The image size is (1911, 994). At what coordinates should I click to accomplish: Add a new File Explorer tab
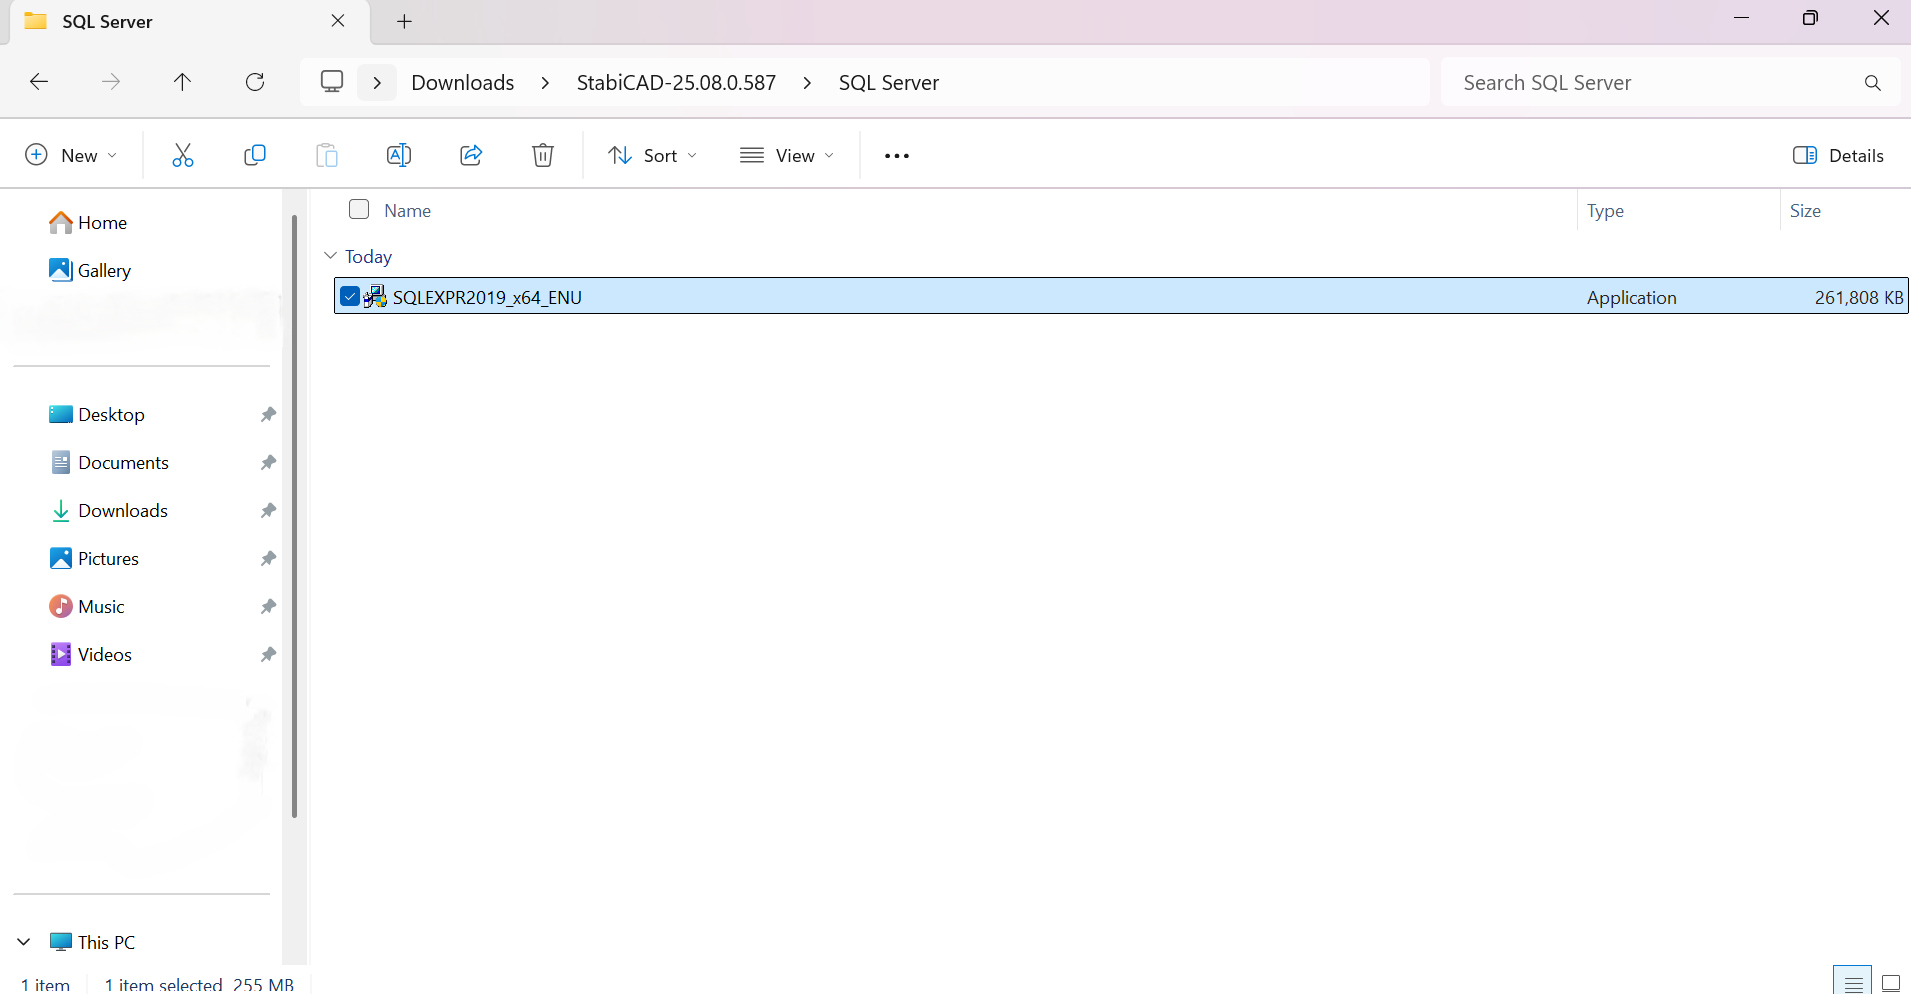point(404,21)
